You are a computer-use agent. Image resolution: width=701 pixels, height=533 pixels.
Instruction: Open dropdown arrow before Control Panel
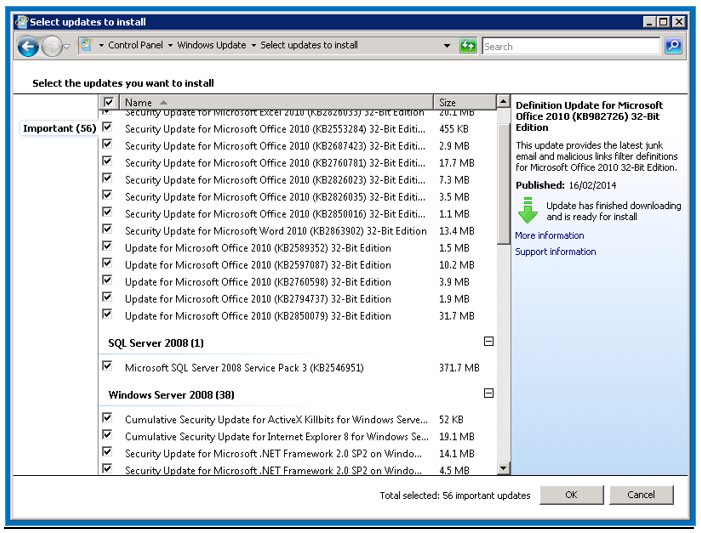101,45
